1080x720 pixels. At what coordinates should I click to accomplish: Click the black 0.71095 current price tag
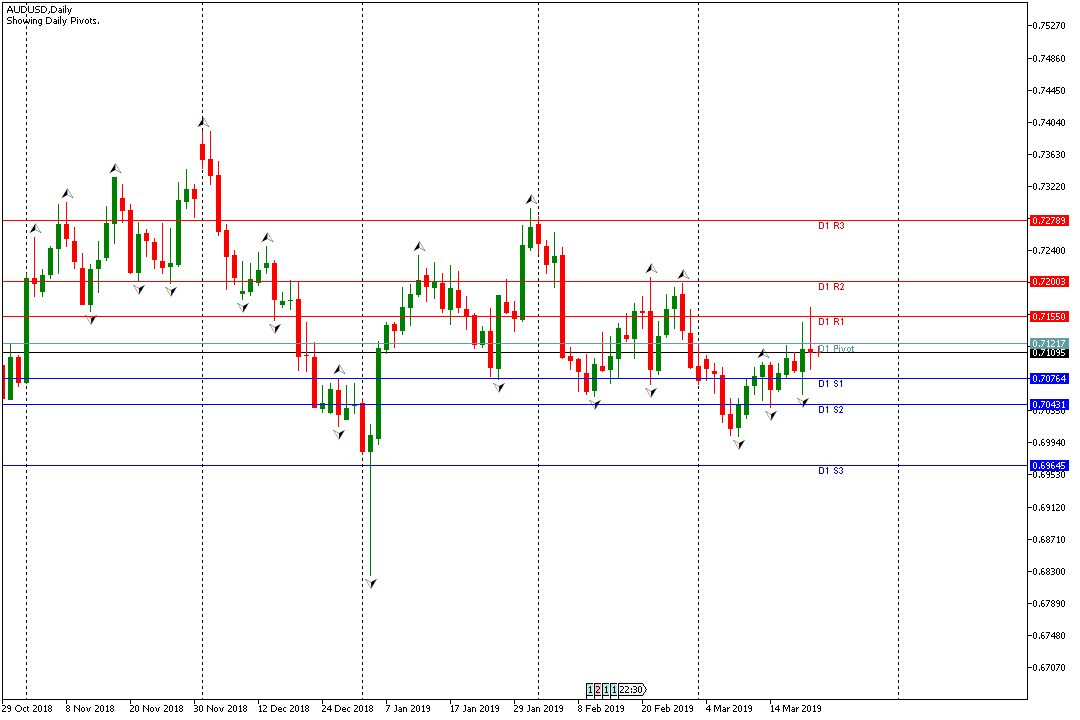[1049, 353]
